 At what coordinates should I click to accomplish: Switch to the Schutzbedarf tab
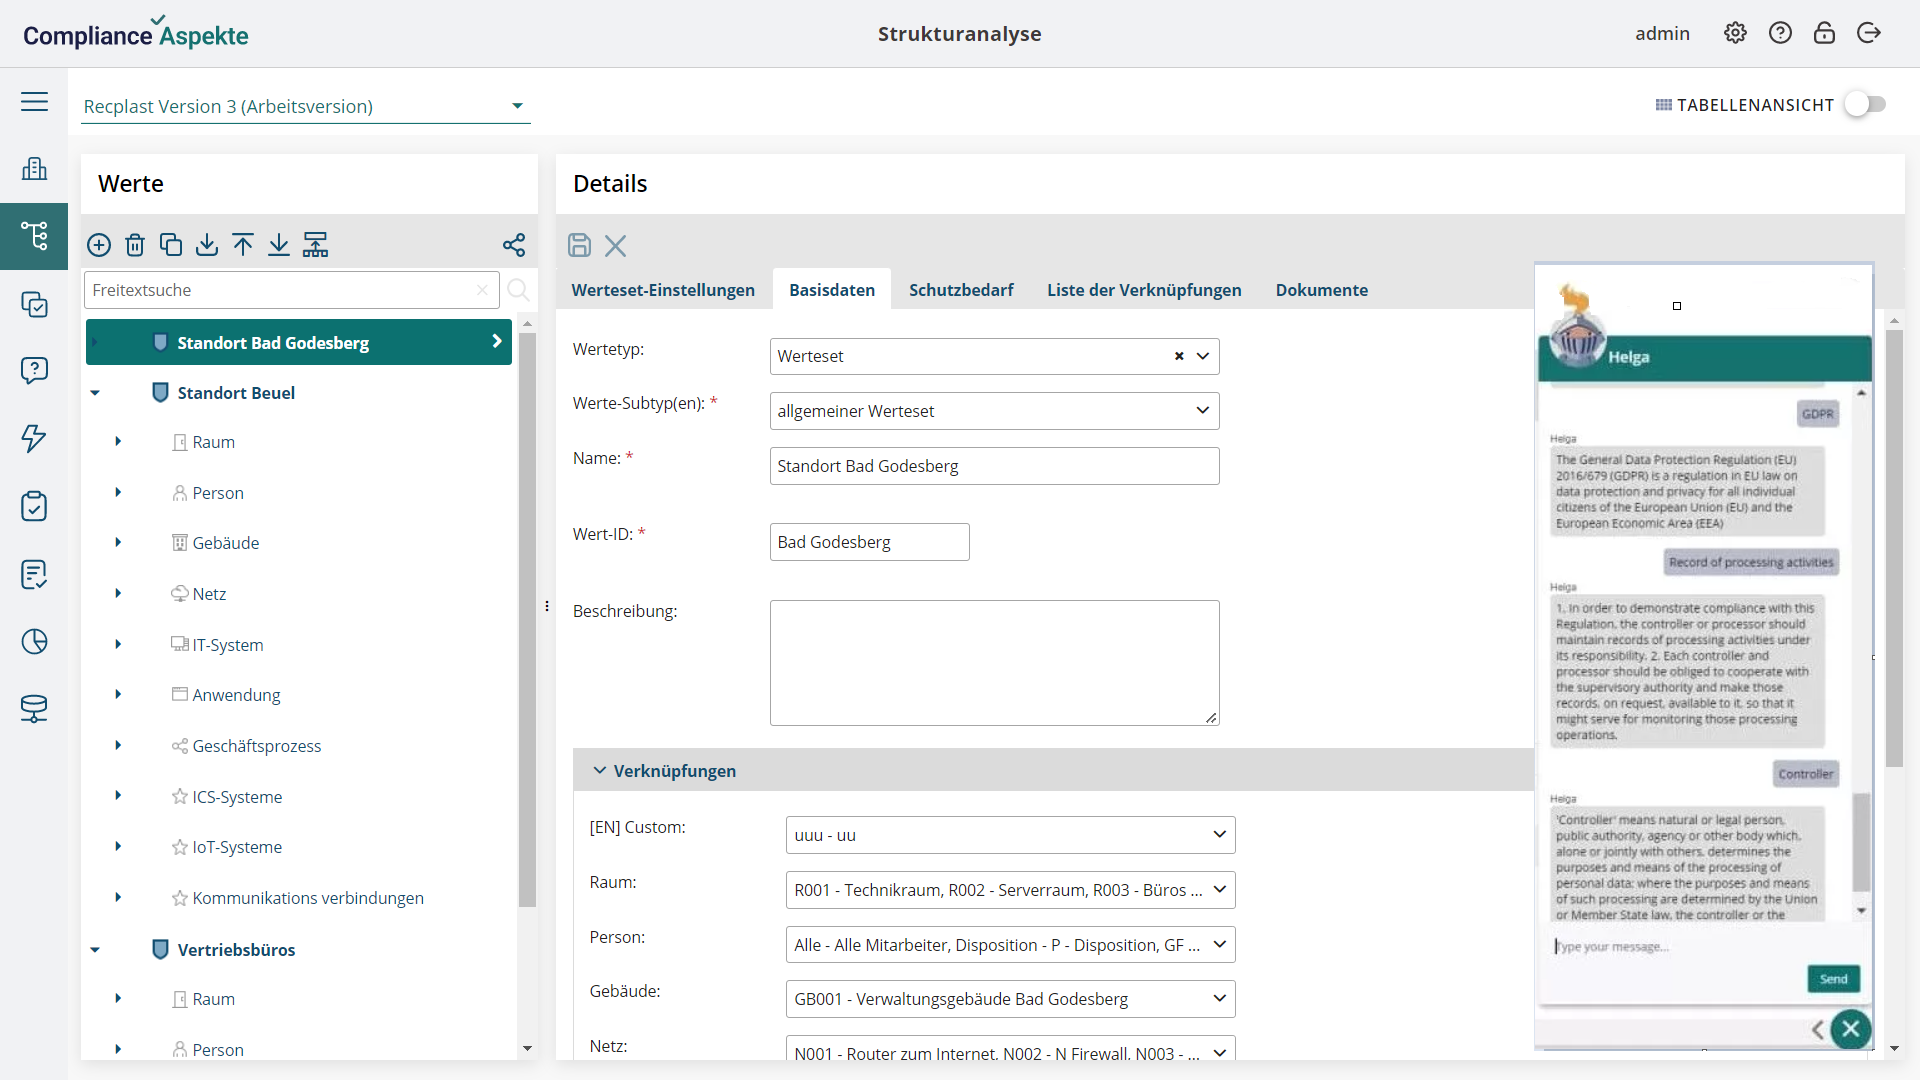(961, 290)
